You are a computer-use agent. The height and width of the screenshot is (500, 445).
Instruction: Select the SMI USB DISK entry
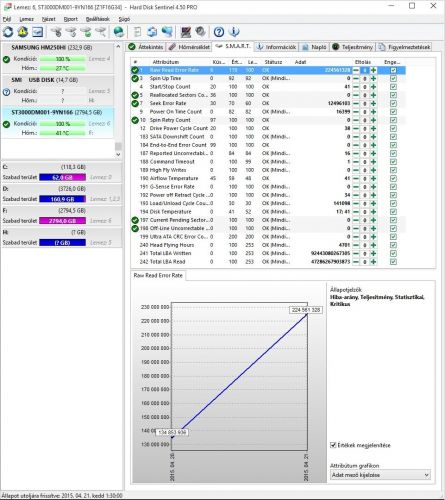(x=57, y=90)
